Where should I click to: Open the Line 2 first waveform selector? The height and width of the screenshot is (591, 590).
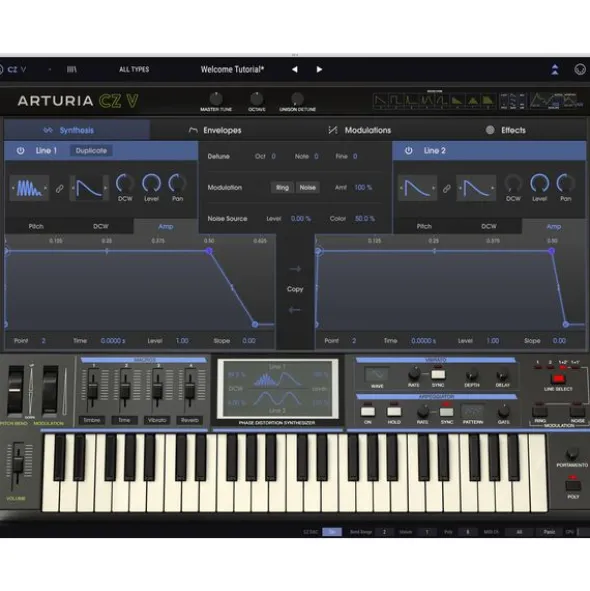pos(417,188)
